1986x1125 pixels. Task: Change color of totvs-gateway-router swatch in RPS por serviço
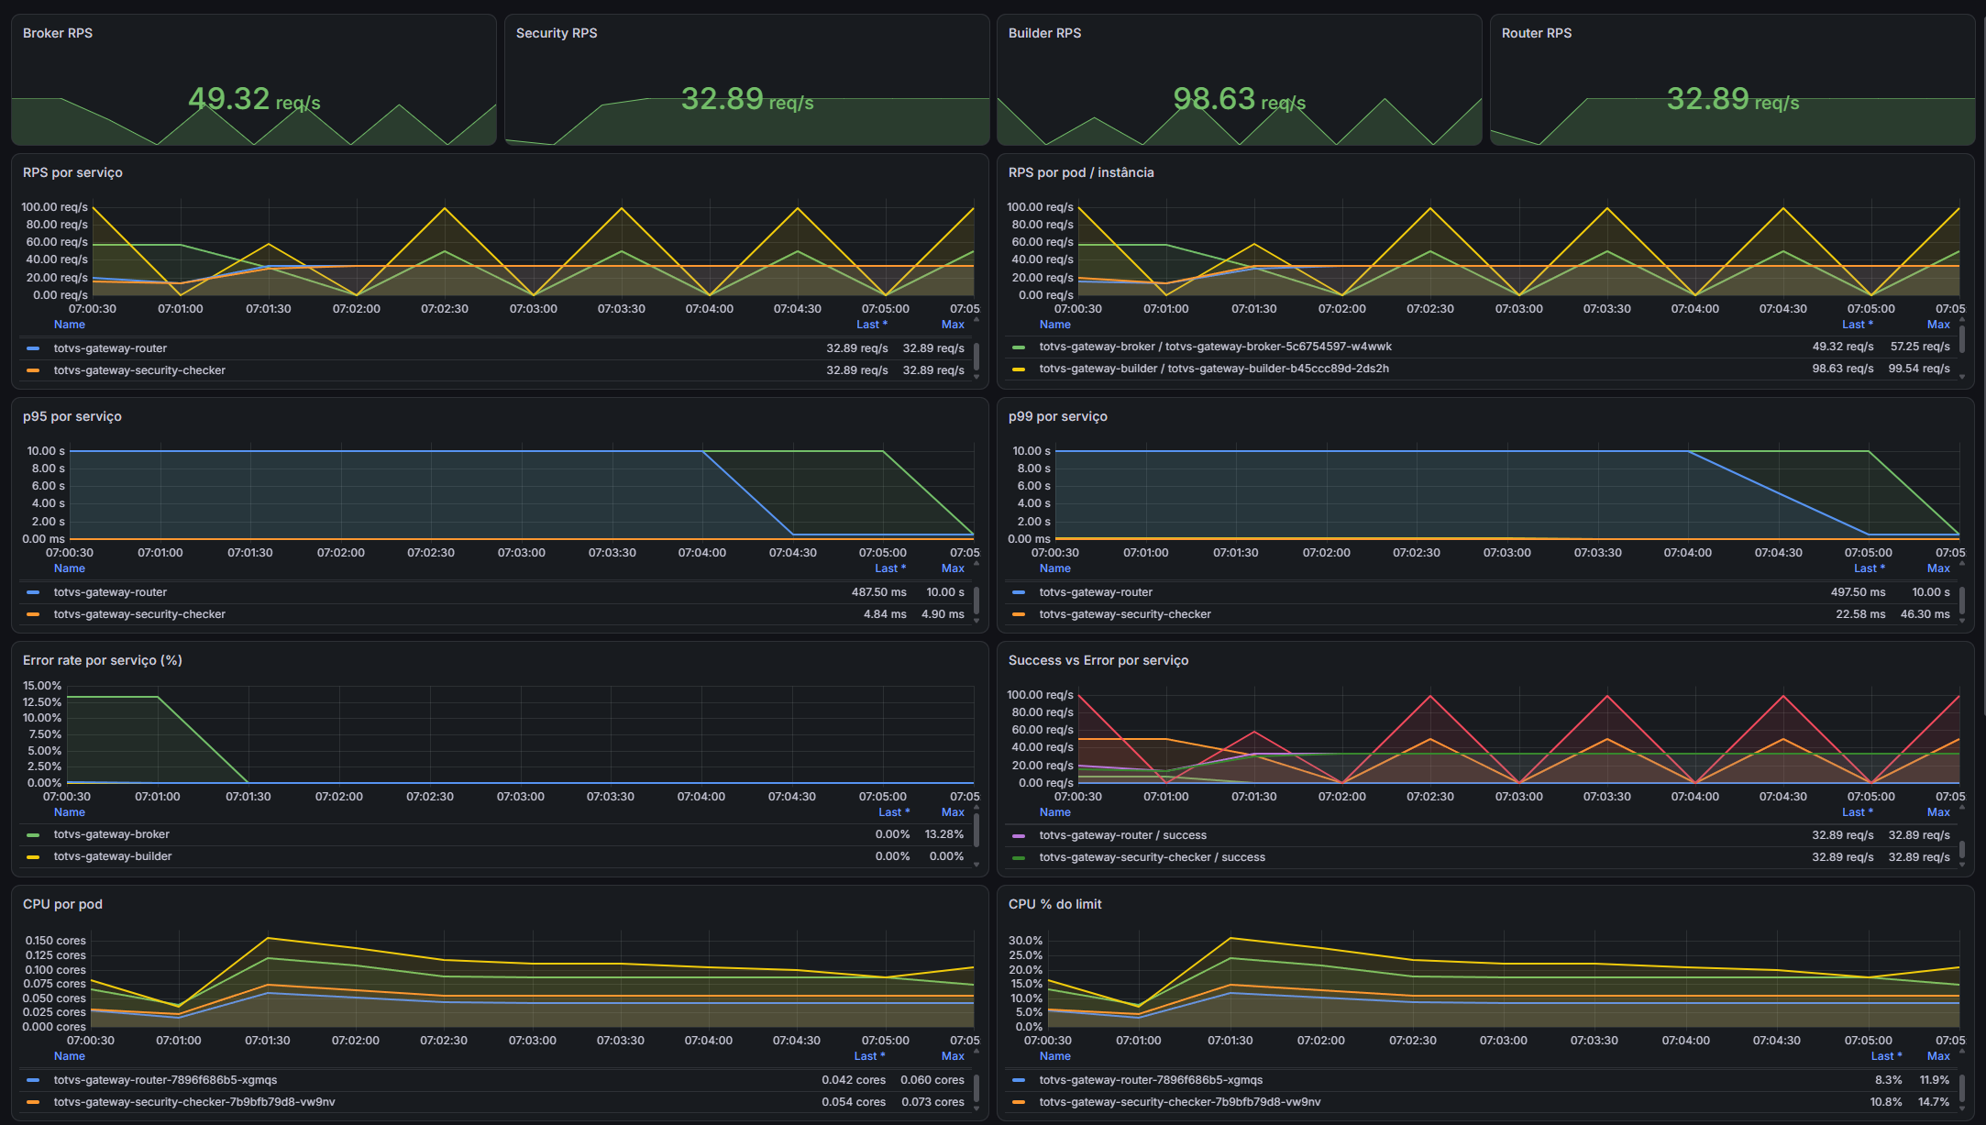(x=33, y=348)
